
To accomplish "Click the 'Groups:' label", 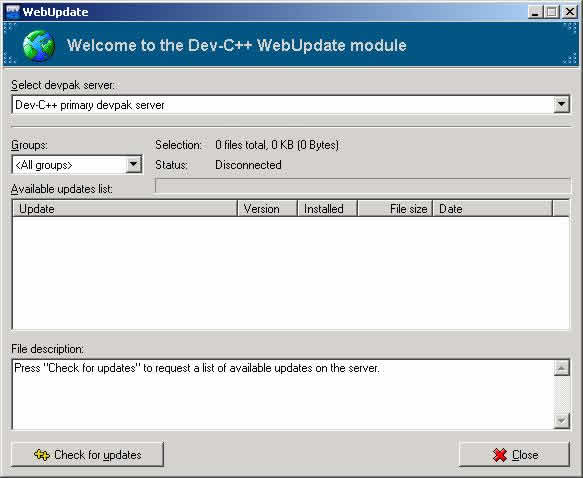I will pos(29,145).
